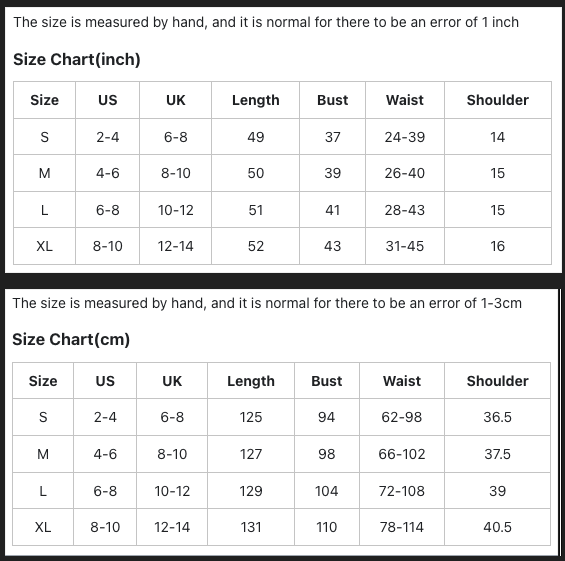Click the 40.5 shoulder value

click(498, 527)
